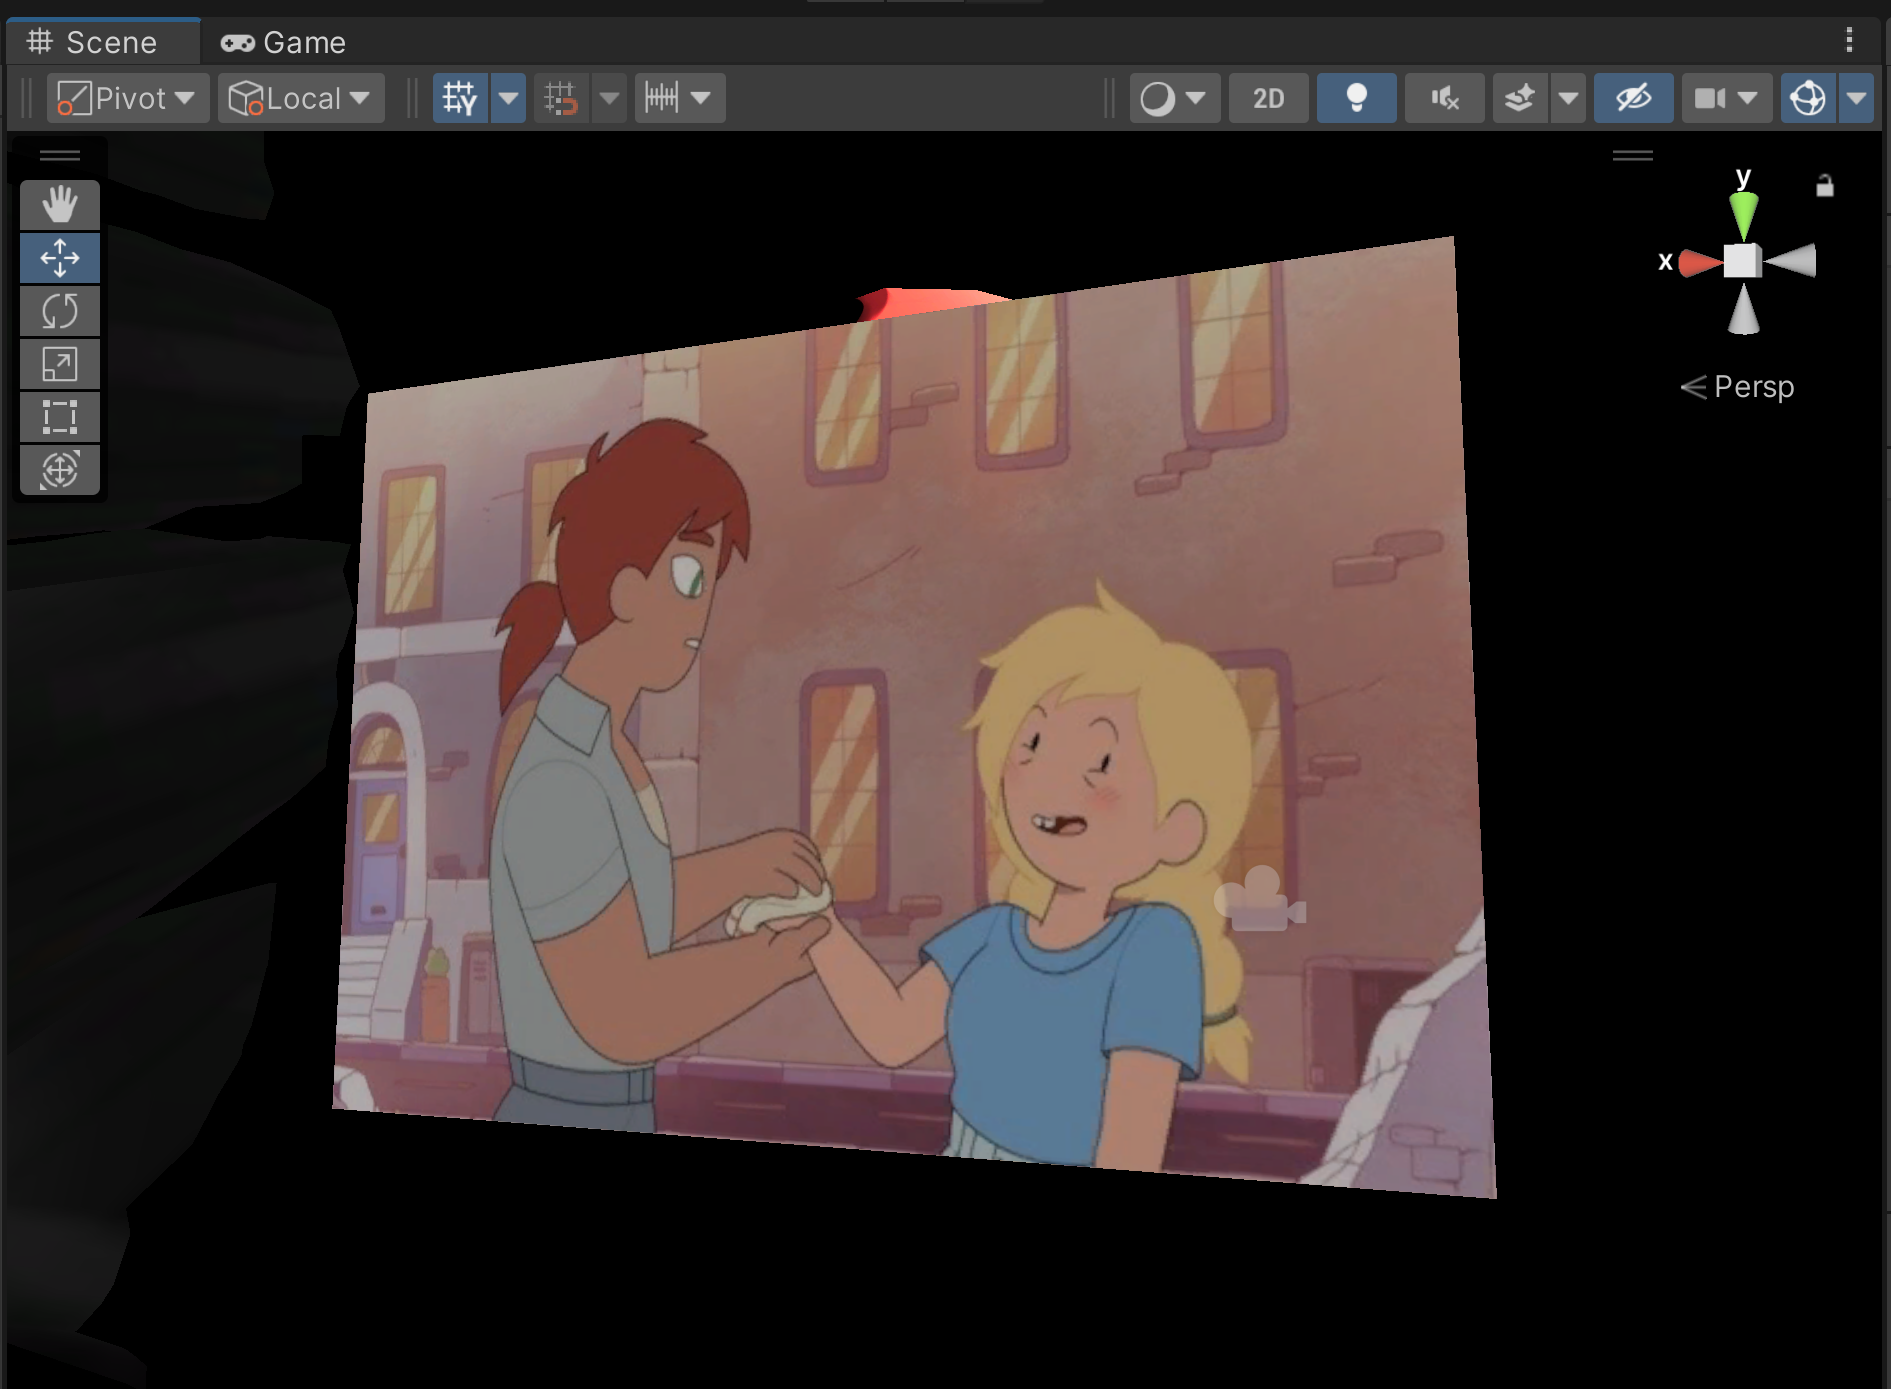This screenshot has width=1891, height=1389.
Task: Select the Rect tool
Action: (x=60, y=417)
